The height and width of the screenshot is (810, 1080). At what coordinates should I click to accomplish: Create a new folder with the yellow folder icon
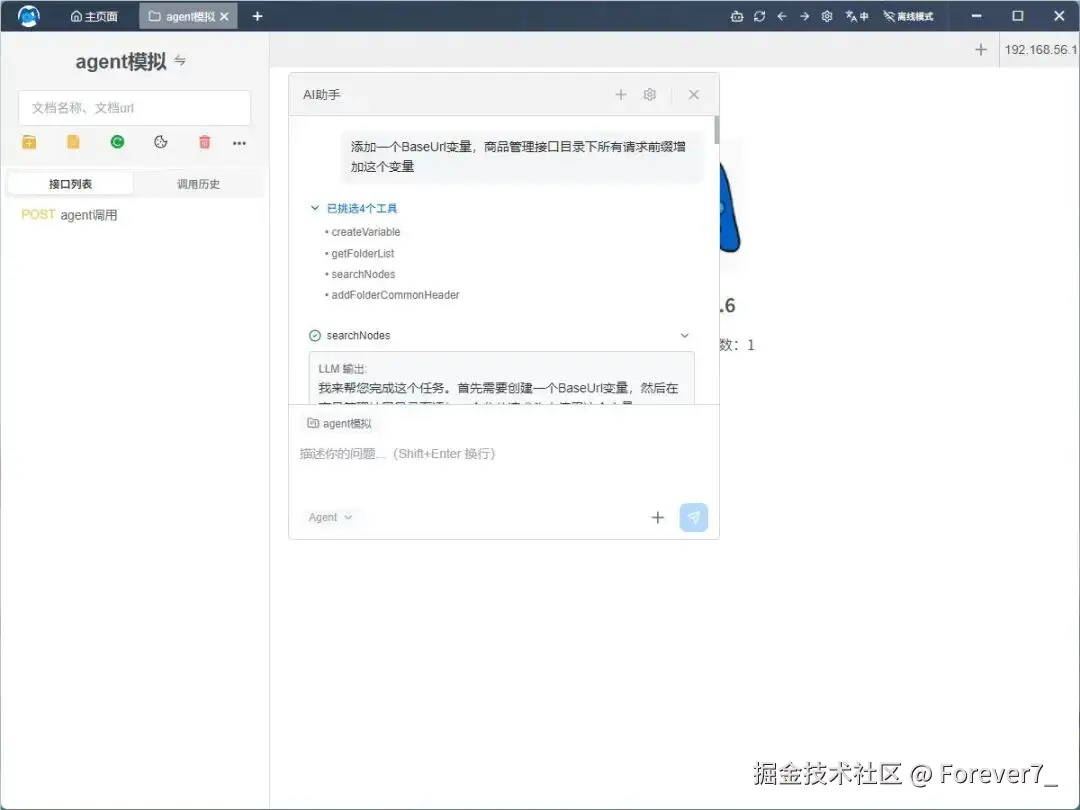coord(28,142)
